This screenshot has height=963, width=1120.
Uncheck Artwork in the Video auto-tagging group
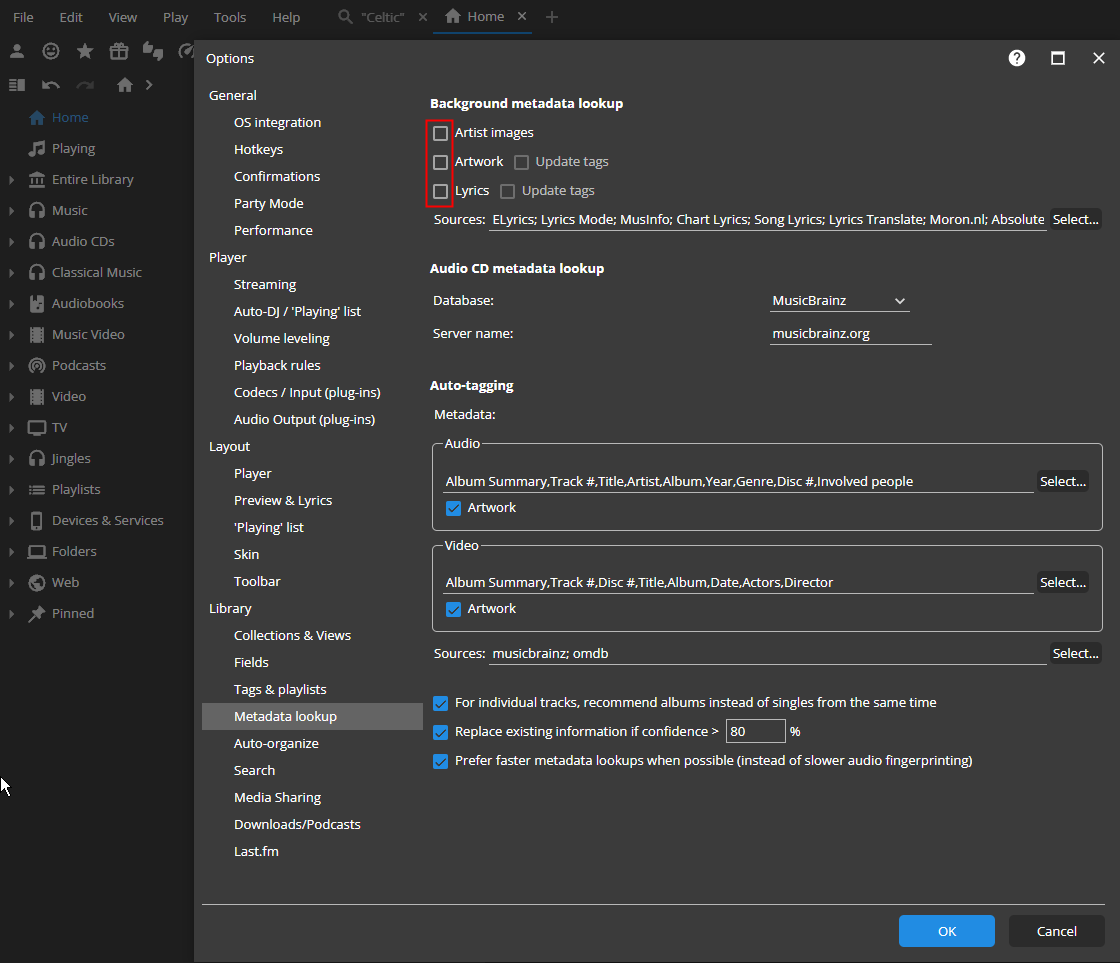tap(454, 609)
